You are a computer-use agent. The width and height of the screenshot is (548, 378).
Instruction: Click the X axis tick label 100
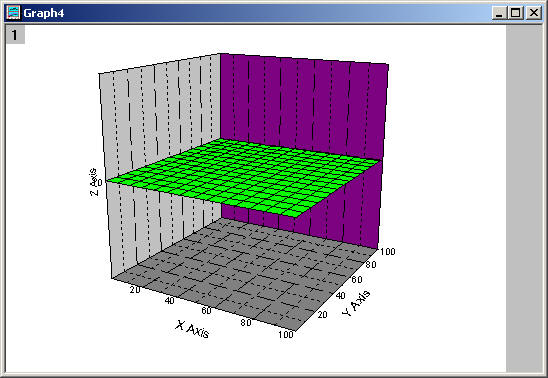[286, 334]
